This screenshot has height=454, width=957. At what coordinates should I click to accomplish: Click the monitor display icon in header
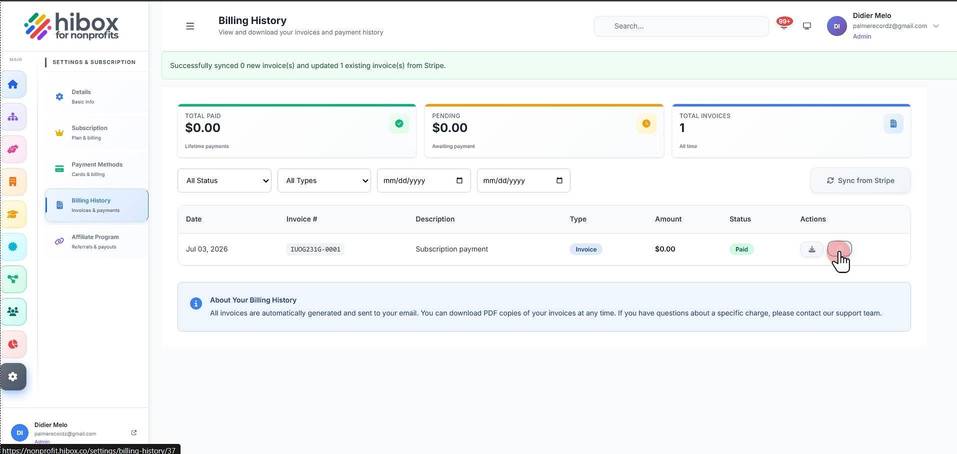(x=807, y=26)
